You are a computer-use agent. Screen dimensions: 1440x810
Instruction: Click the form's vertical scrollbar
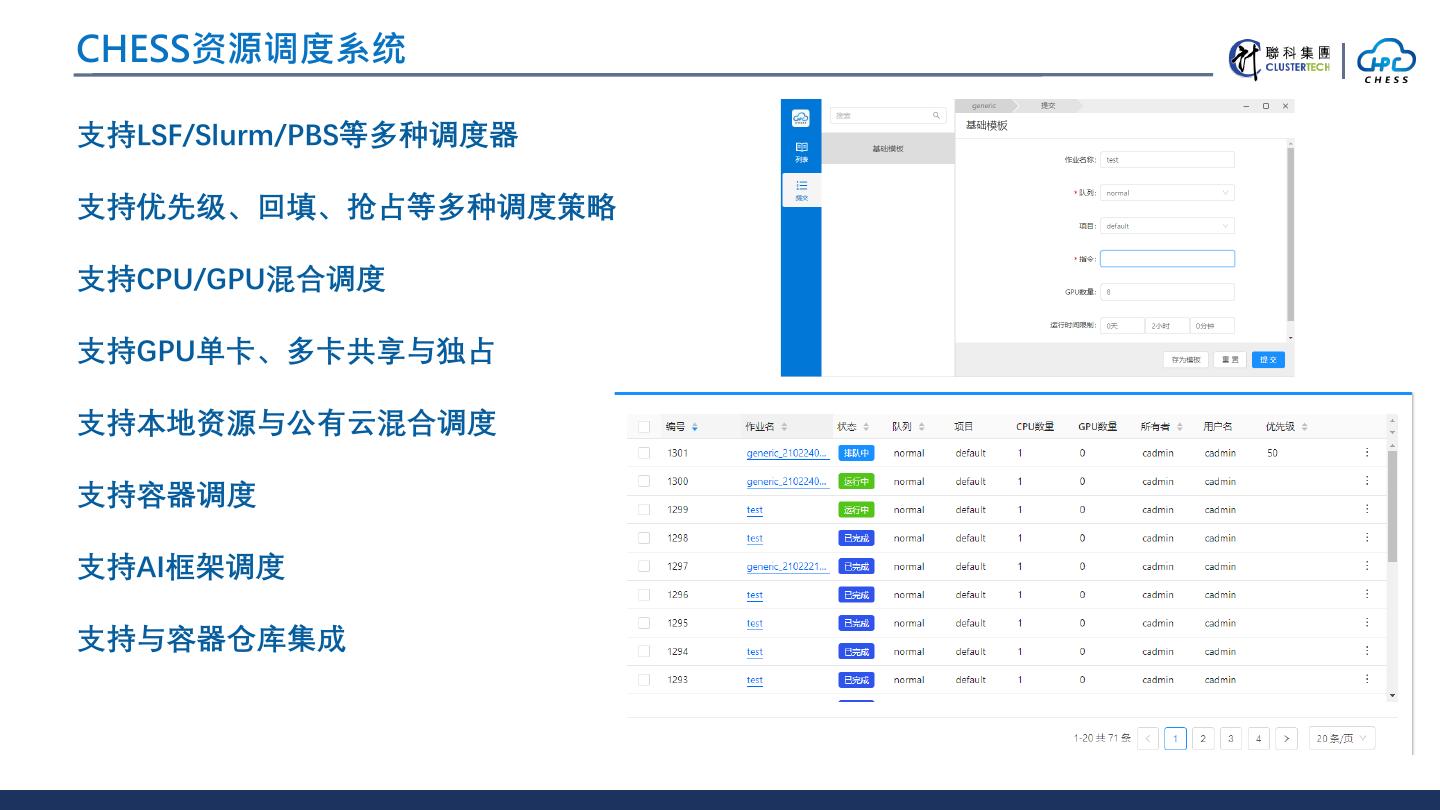pos(1290,235)
